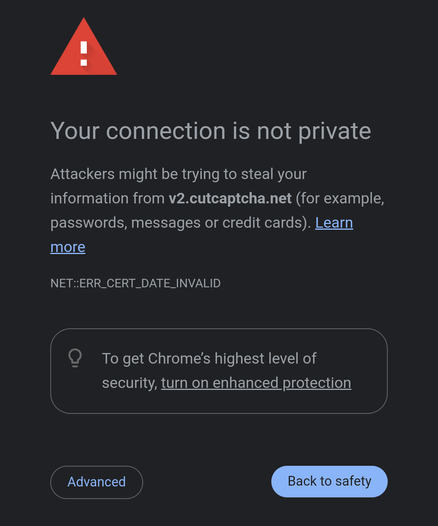Turn on enhanced protection via link
Viewport: 438px width, 526px height.
coord(256,383)
